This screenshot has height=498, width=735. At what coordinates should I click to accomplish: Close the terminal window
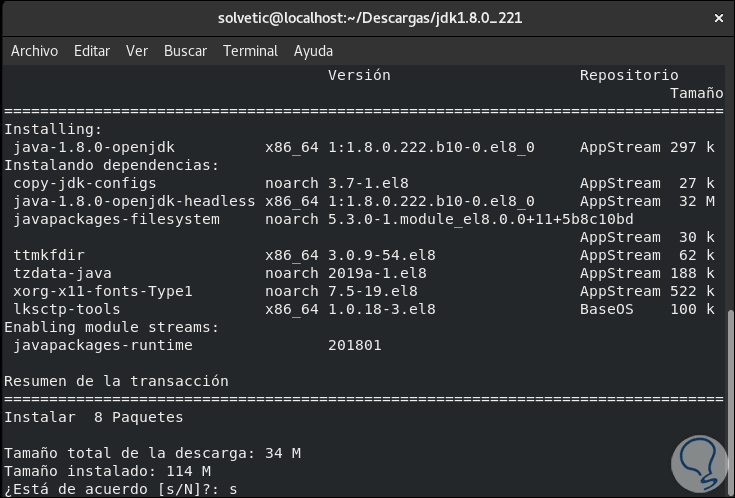(x=717, y=18)
